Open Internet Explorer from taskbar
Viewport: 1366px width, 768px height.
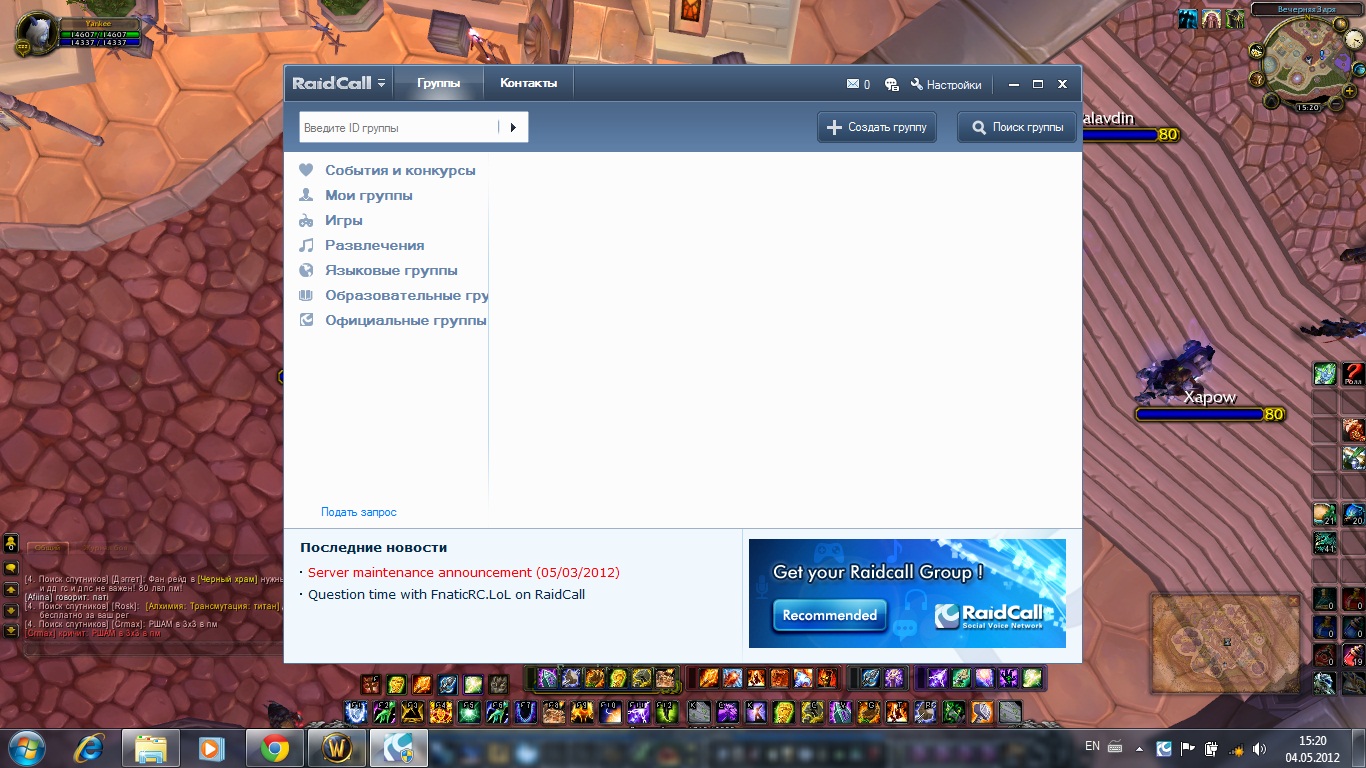(89, 748)
